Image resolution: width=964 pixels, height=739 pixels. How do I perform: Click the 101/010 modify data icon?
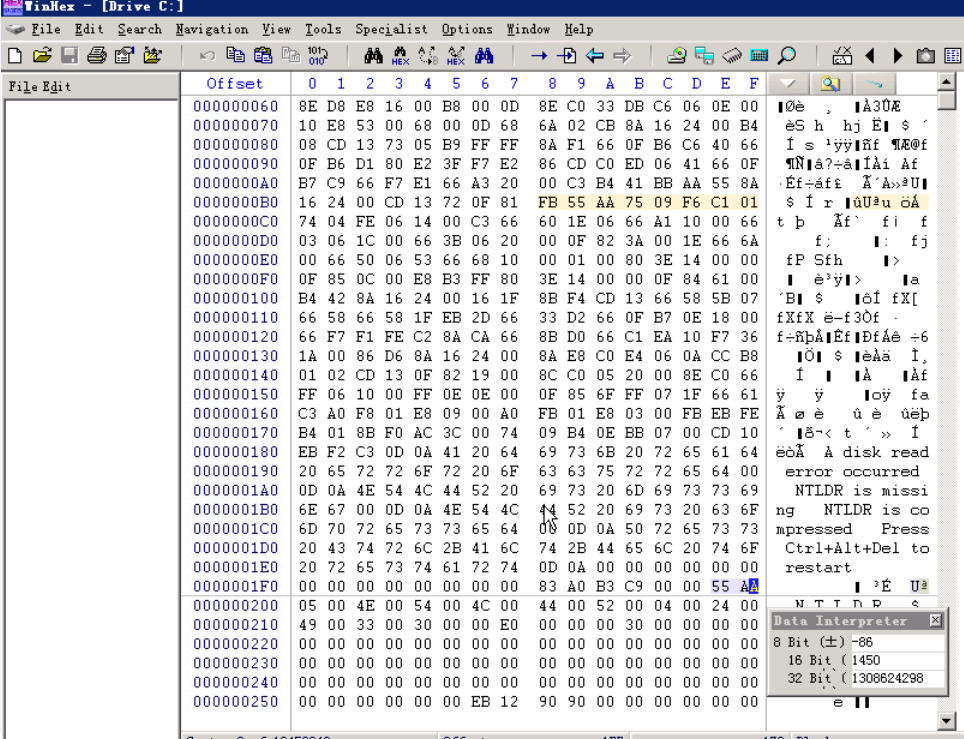(x=318, y=56)
